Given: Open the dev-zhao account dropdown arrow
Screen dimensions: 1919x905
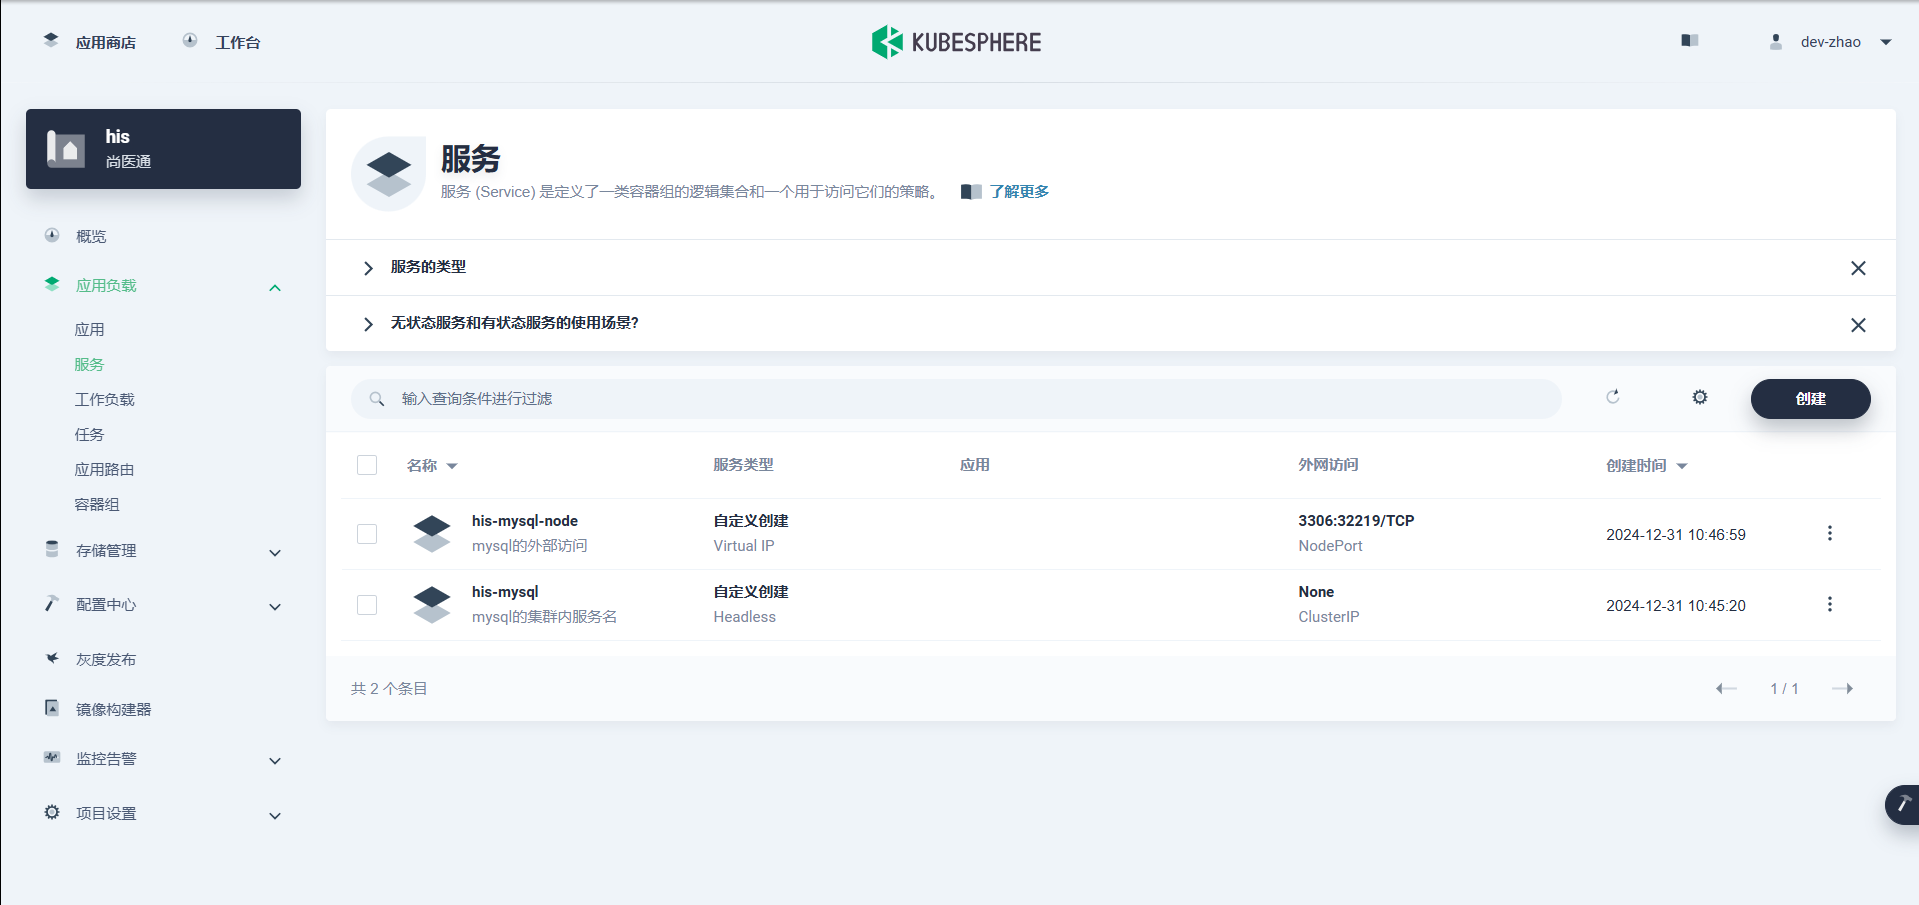Looking at the screenshot, I should (1886, 42).
